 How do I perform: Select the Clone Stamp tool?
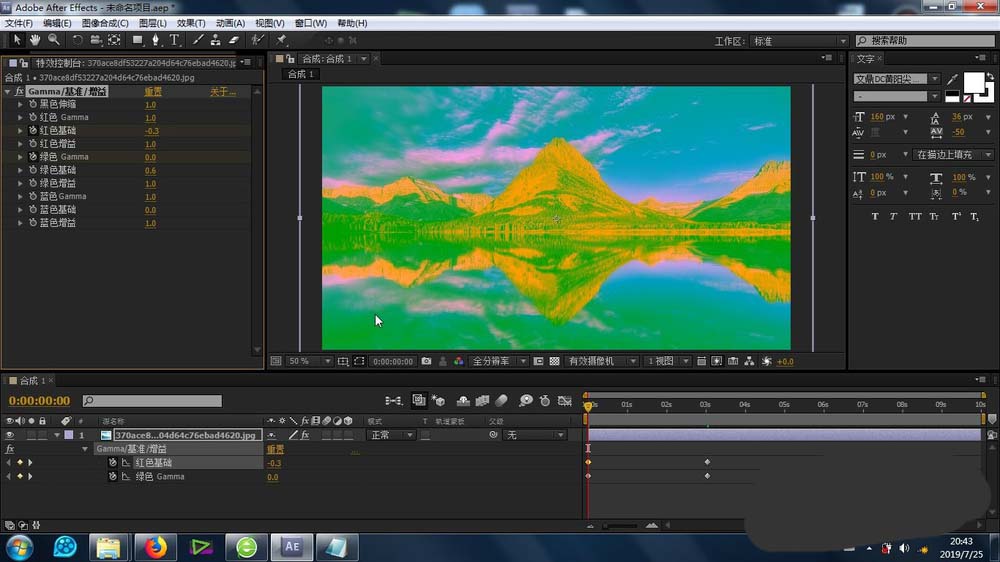click(215, 40)
